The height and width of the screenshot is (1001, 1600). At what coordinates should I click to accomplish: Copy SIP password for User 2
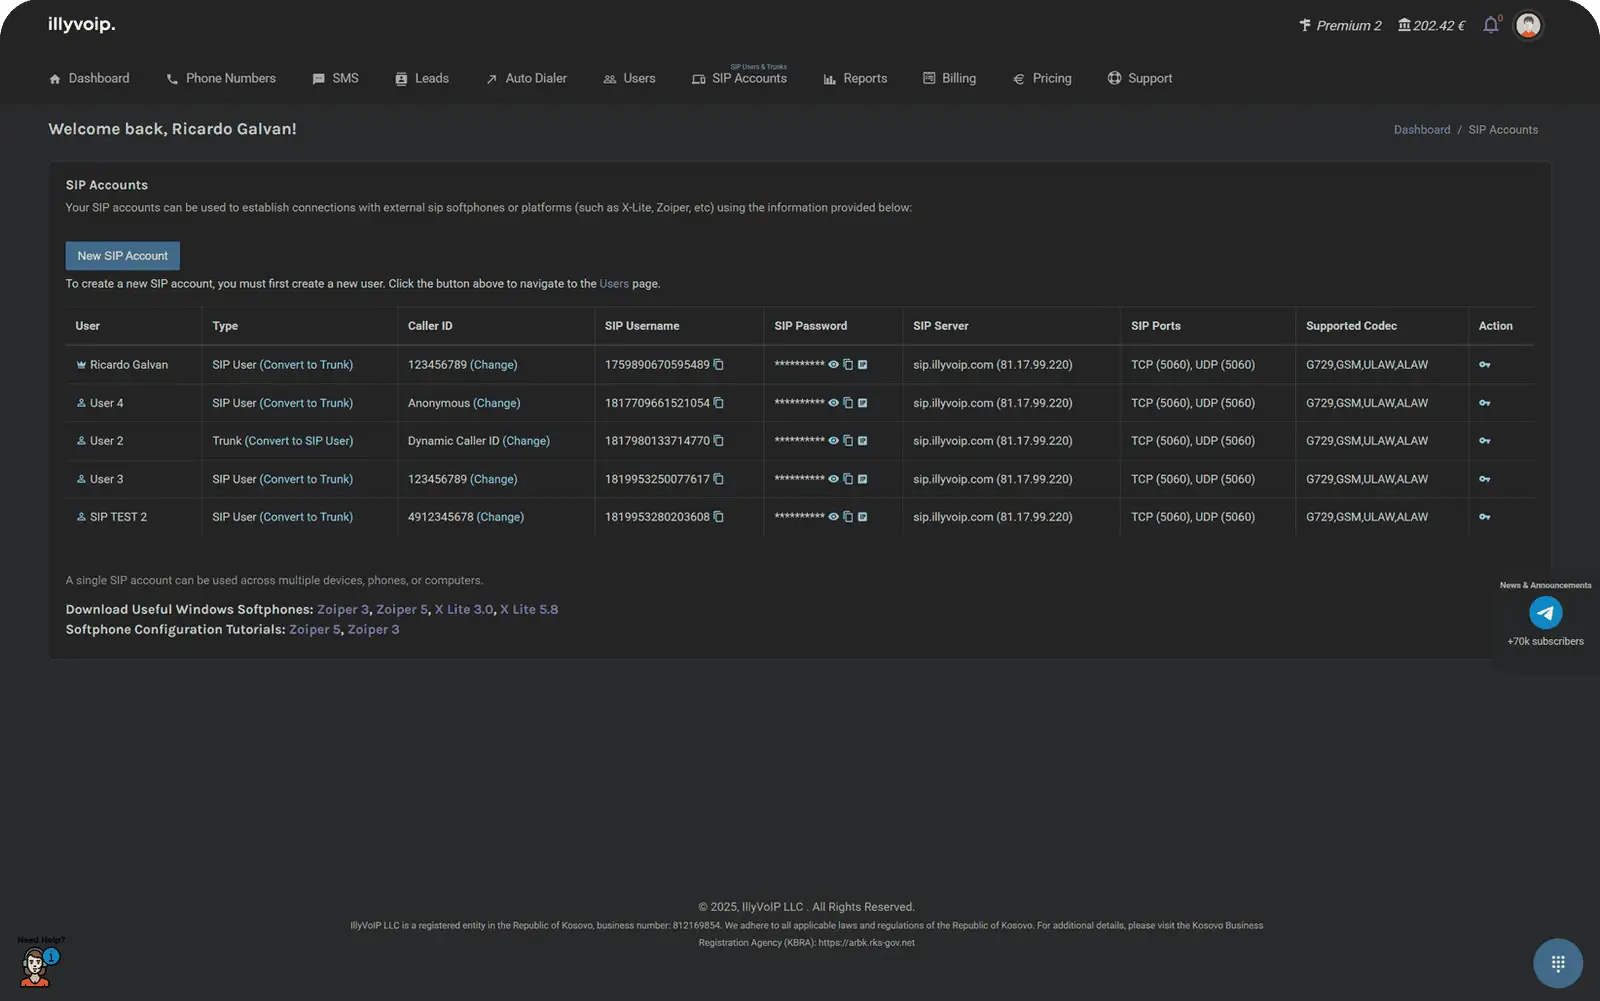tap(848, 441)
